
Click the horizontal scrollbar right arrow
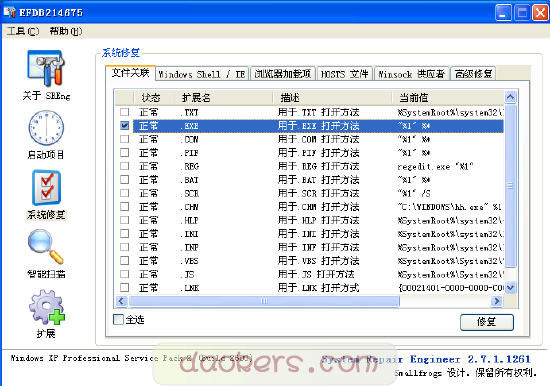[x=497, y=301]
